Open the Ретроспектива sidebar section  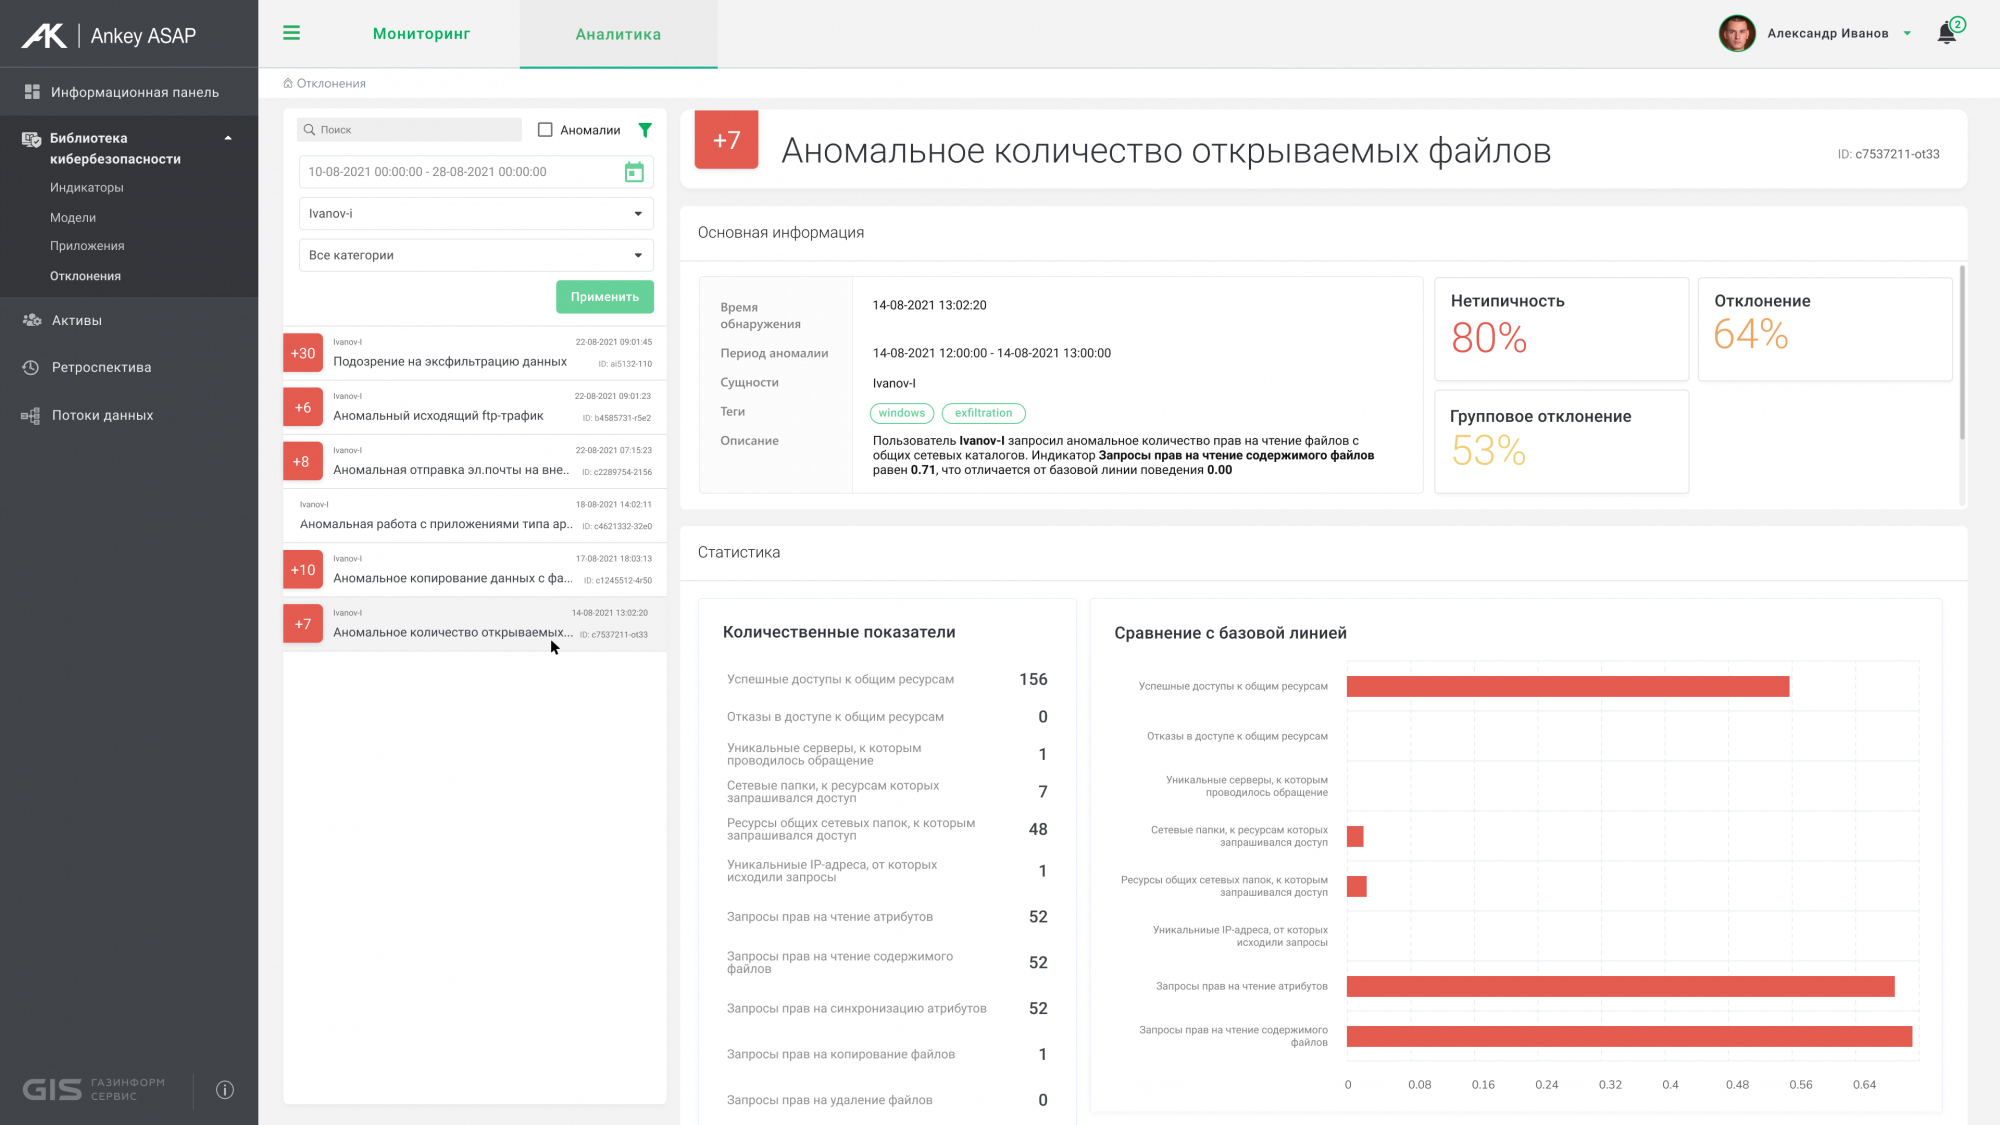click(x=101, y=367)
